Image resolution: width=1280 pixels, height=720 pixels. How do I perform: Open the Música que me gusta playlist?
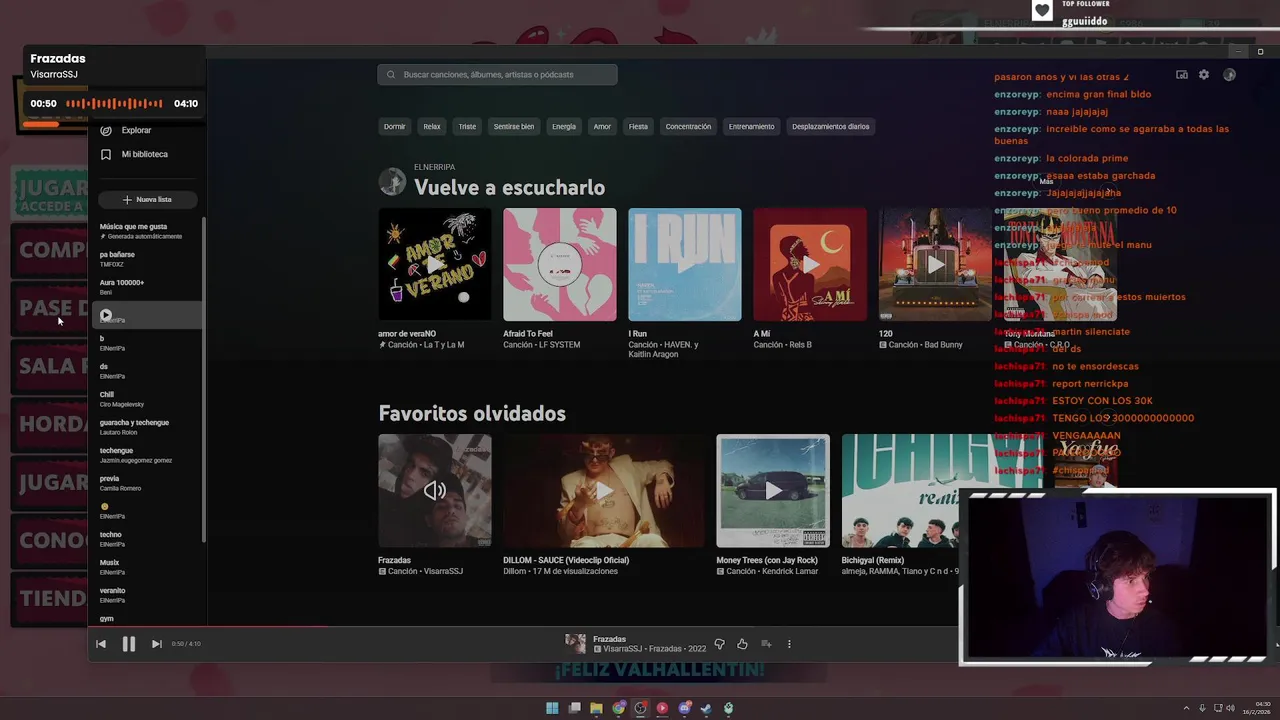click(147, 231)
